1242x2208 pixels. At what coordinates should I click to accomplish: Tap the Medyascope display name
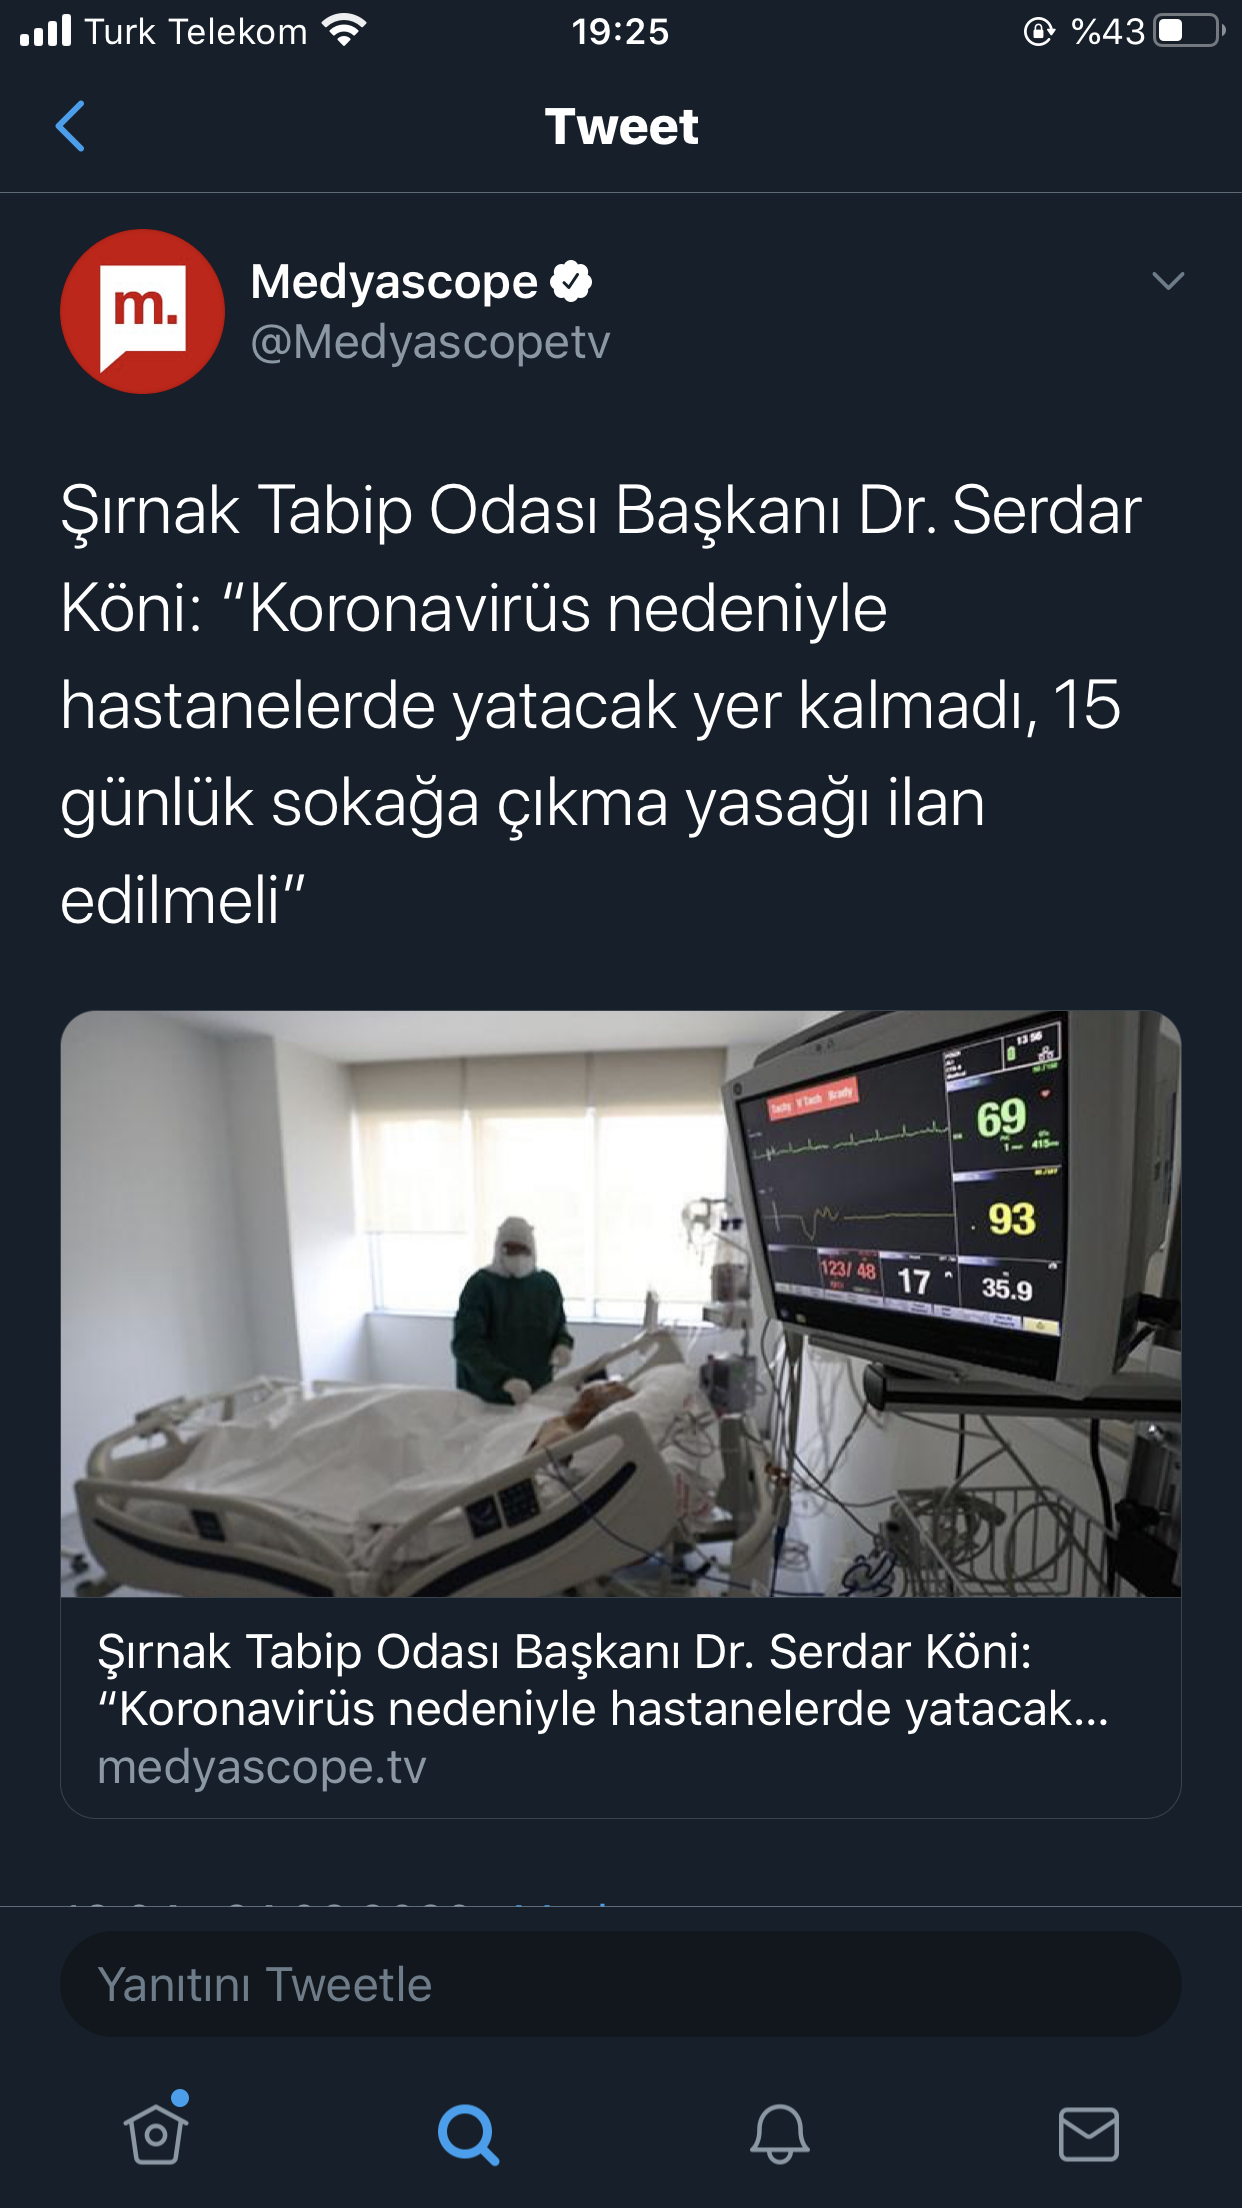(x=394, y=282)
